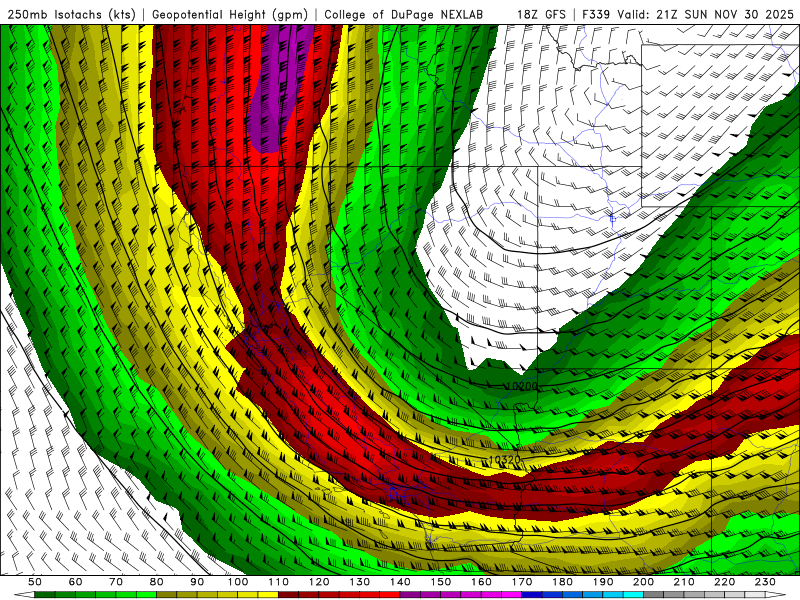Viewport: 800px width, 600px height.
Task: Click the '120' value on the color scale
Action: click(319, 582)
